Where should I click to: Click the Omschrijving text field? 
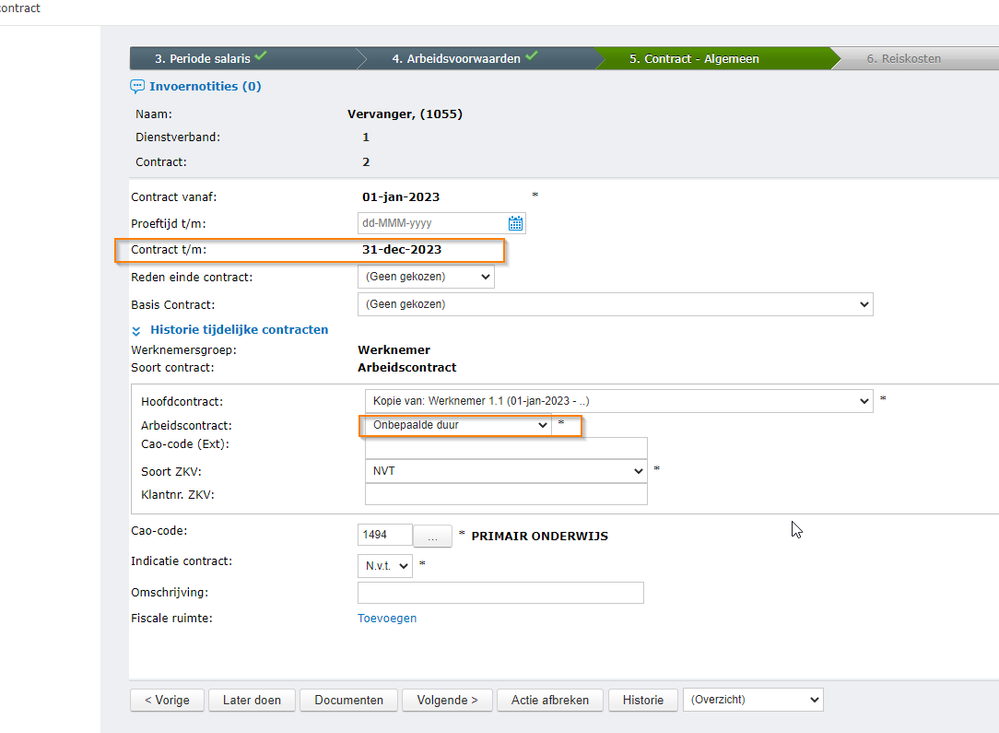[500, 593]
